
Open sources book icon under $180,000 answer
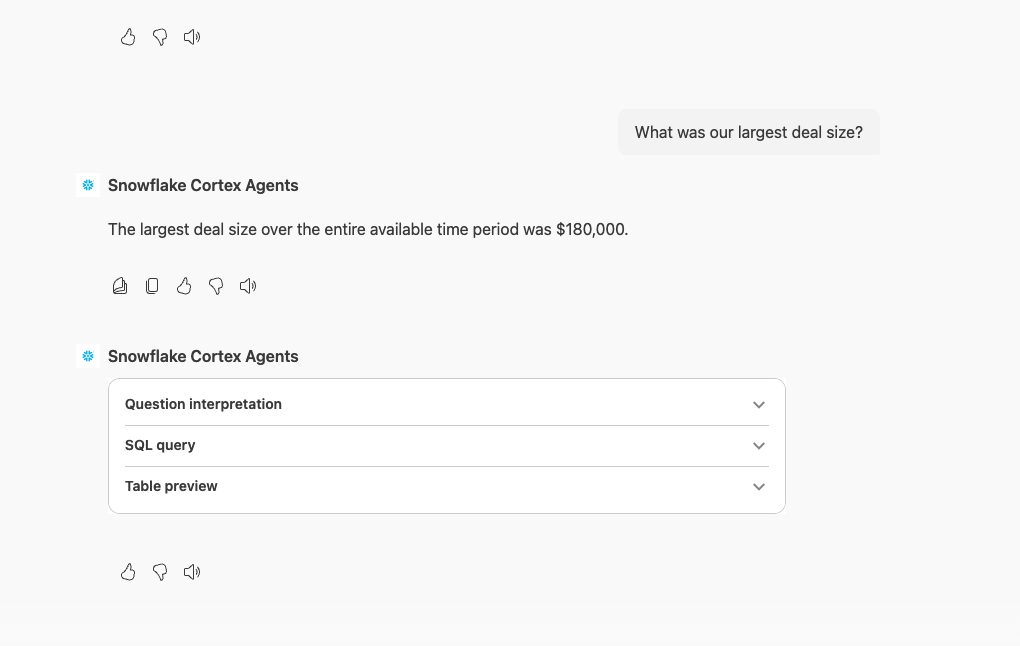coord(120,286)
